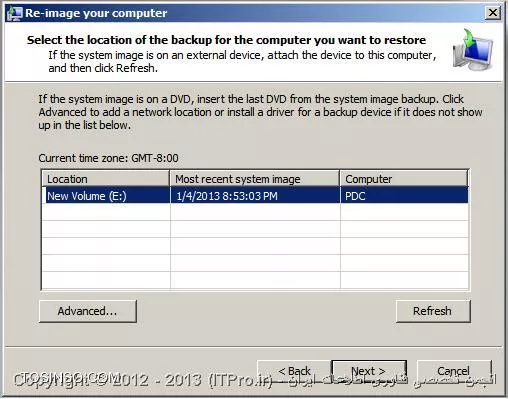This screenshot has height=399, width=508.
Task: Proceed with the Next button
Action: 369,371
